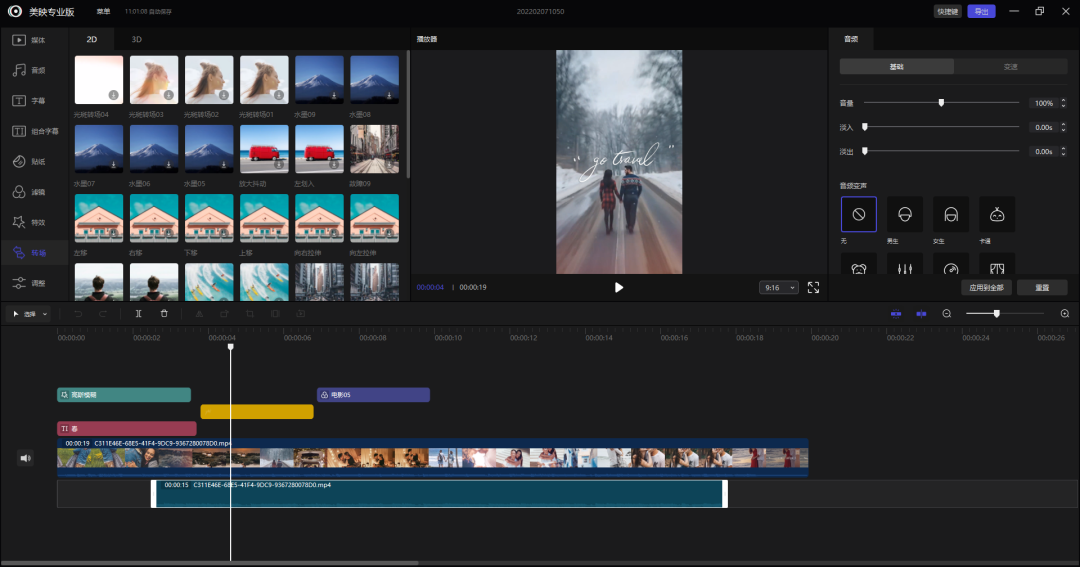Open the 9:16 aspect ratio dropdown
Image resolution: width=1080 pixels, height=567 pixels.
click(779, 287)
